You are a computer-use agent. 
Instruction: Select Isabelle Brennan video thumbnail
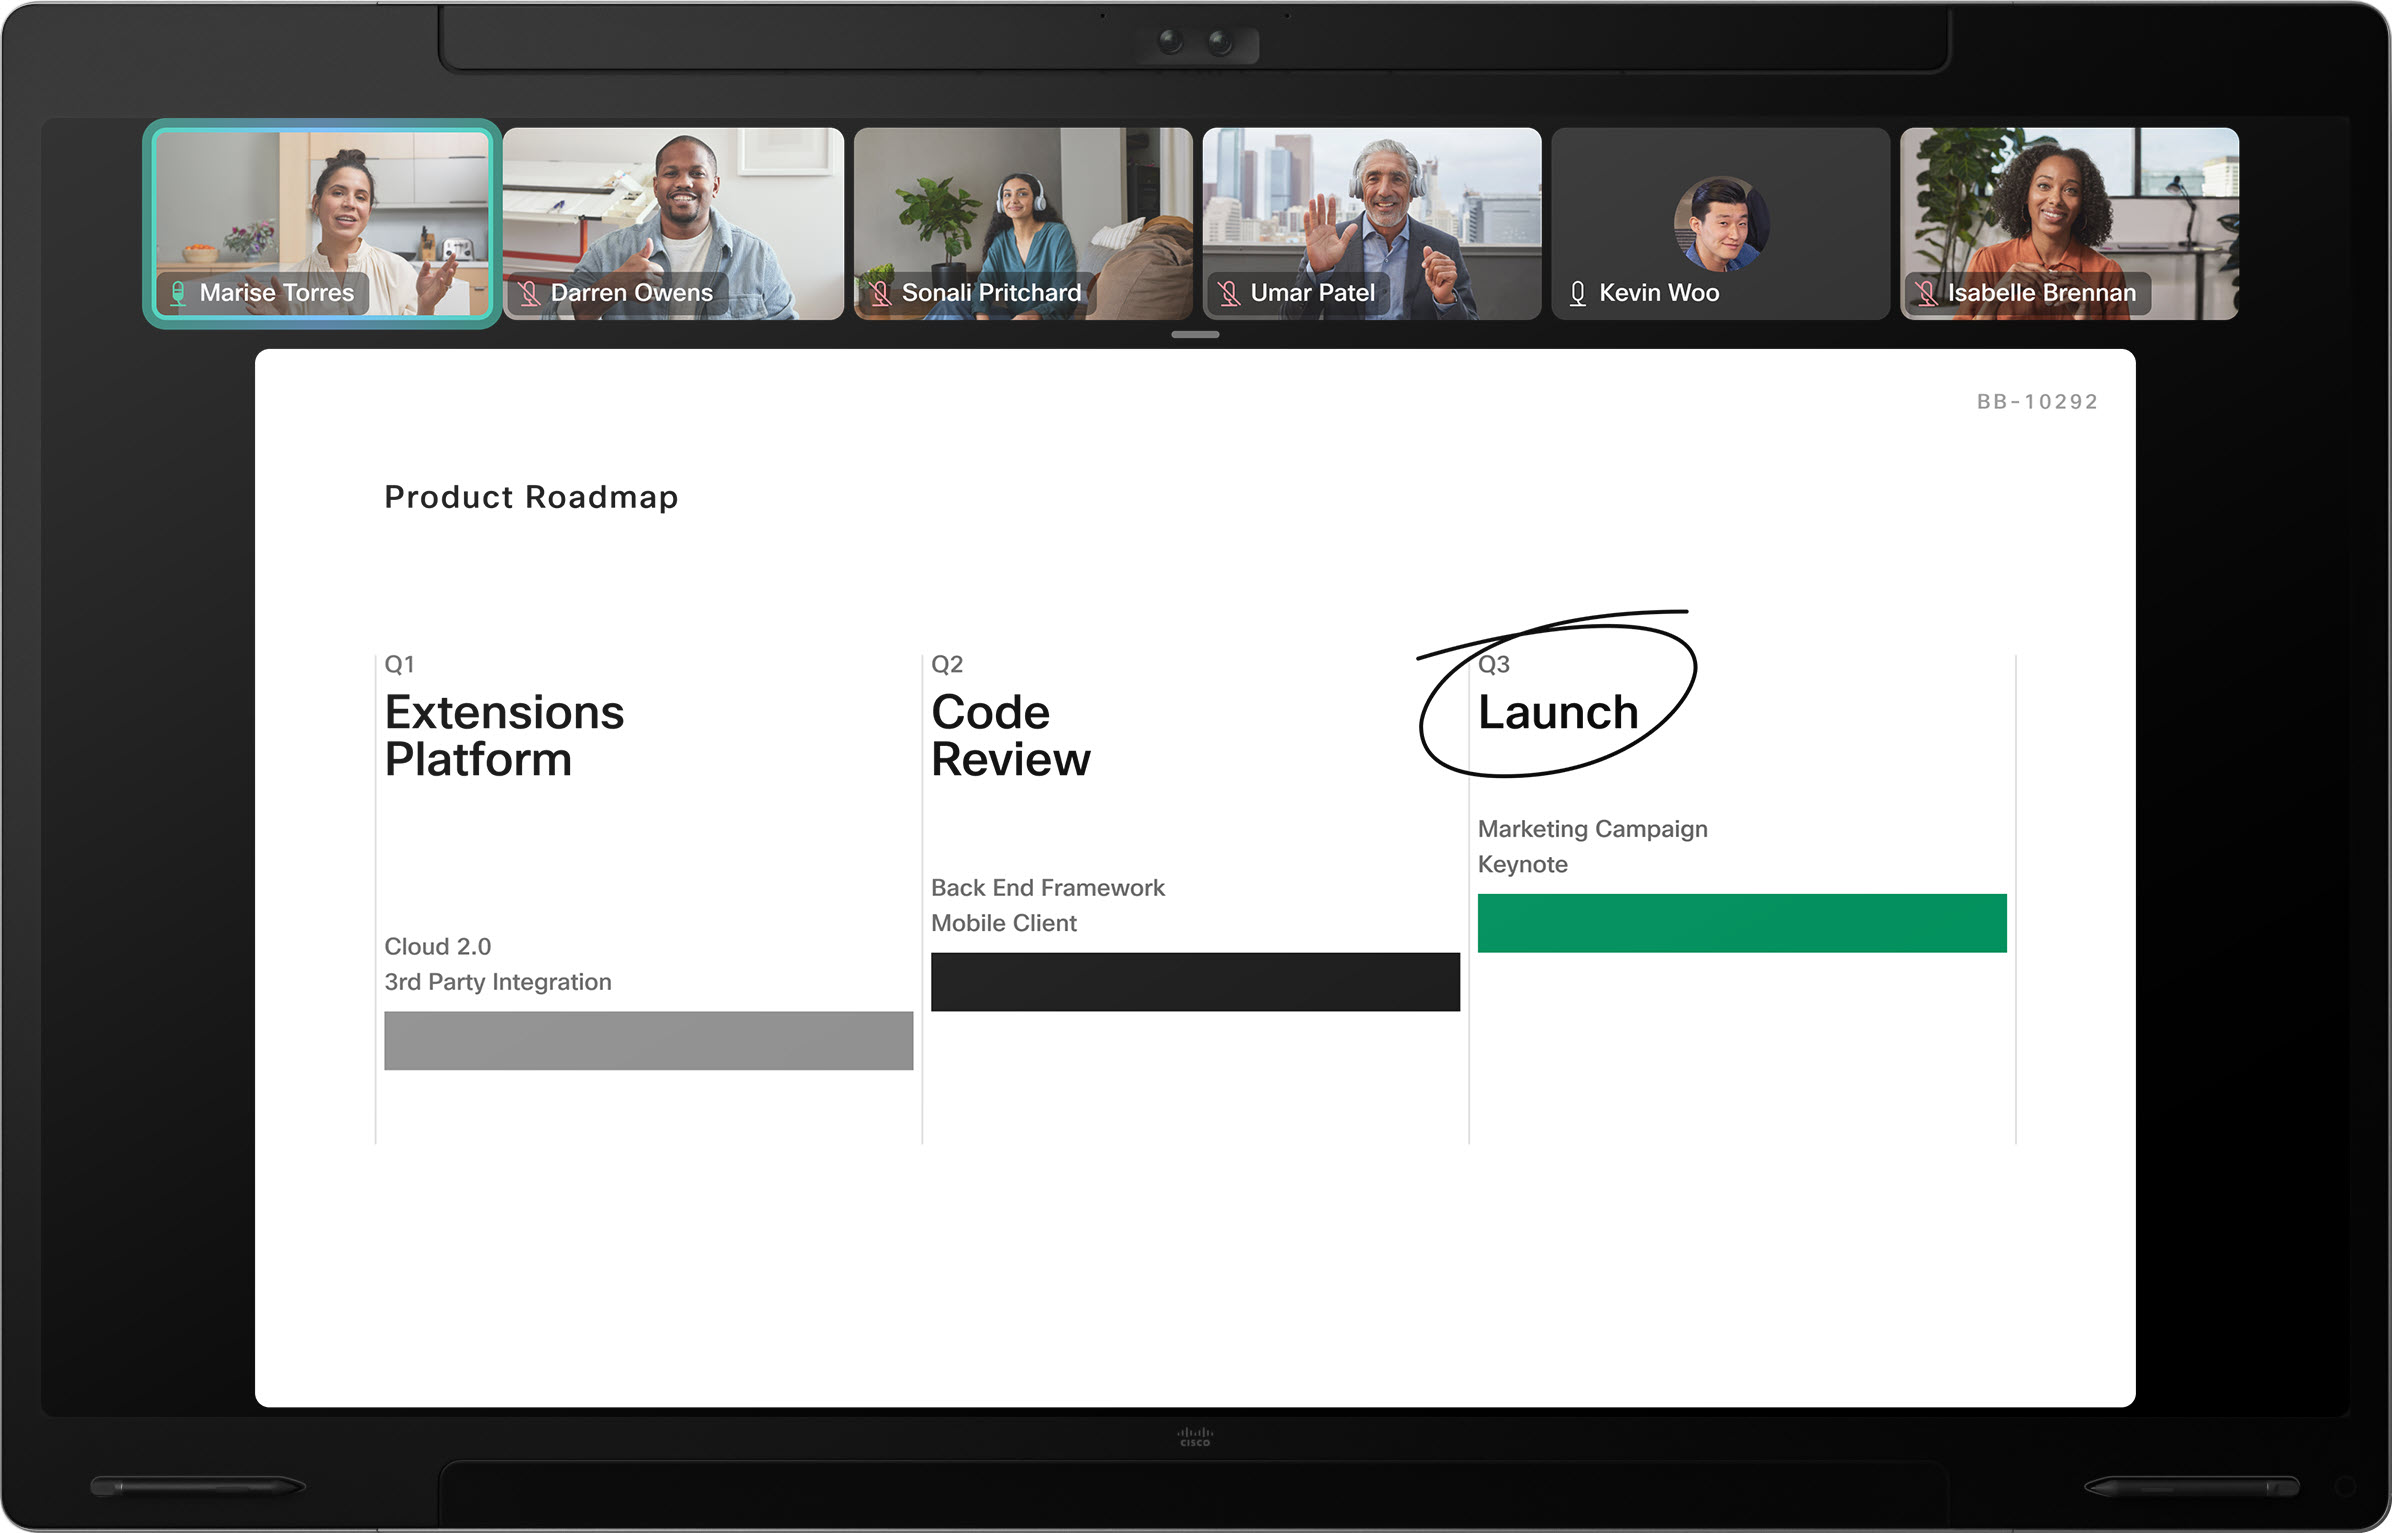[2069, 224]
